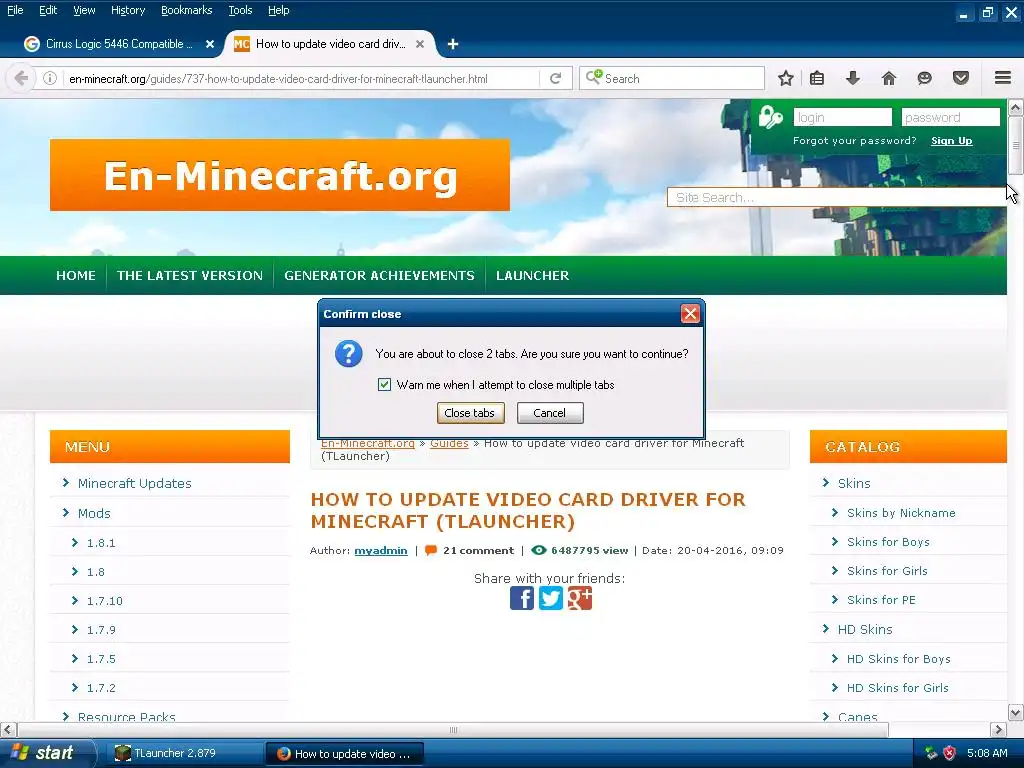Click arrow beside Skins for PE

pyautogui.click(x=835, y=600)
